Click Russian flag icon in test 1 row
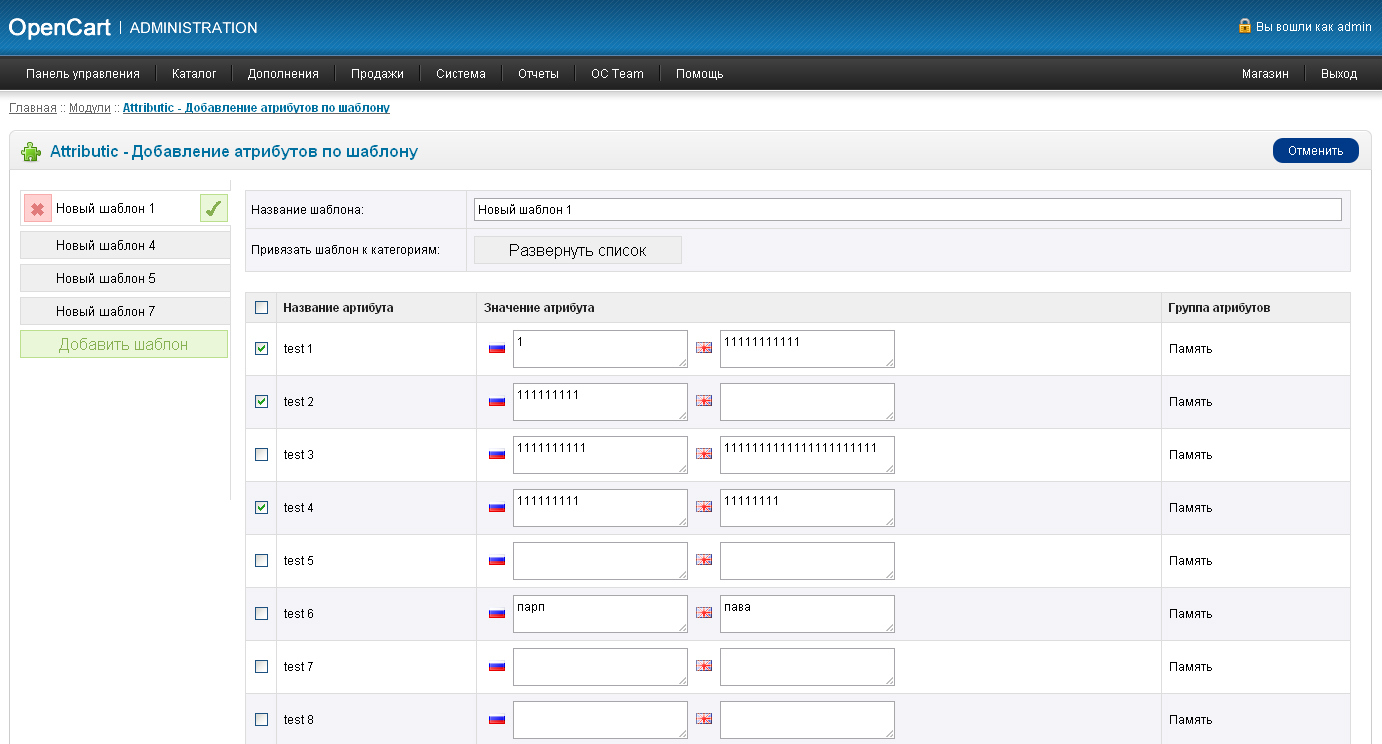Viewport: 1382px width, 744px height. coord(497,349)
